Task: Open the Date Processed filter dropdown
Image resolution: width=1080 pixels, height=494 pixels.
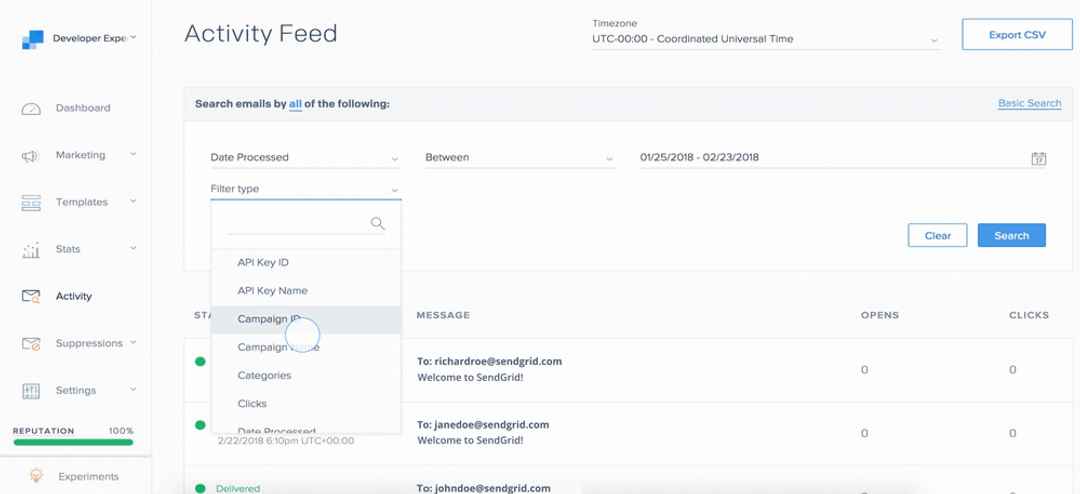Action: coord(306,158)
